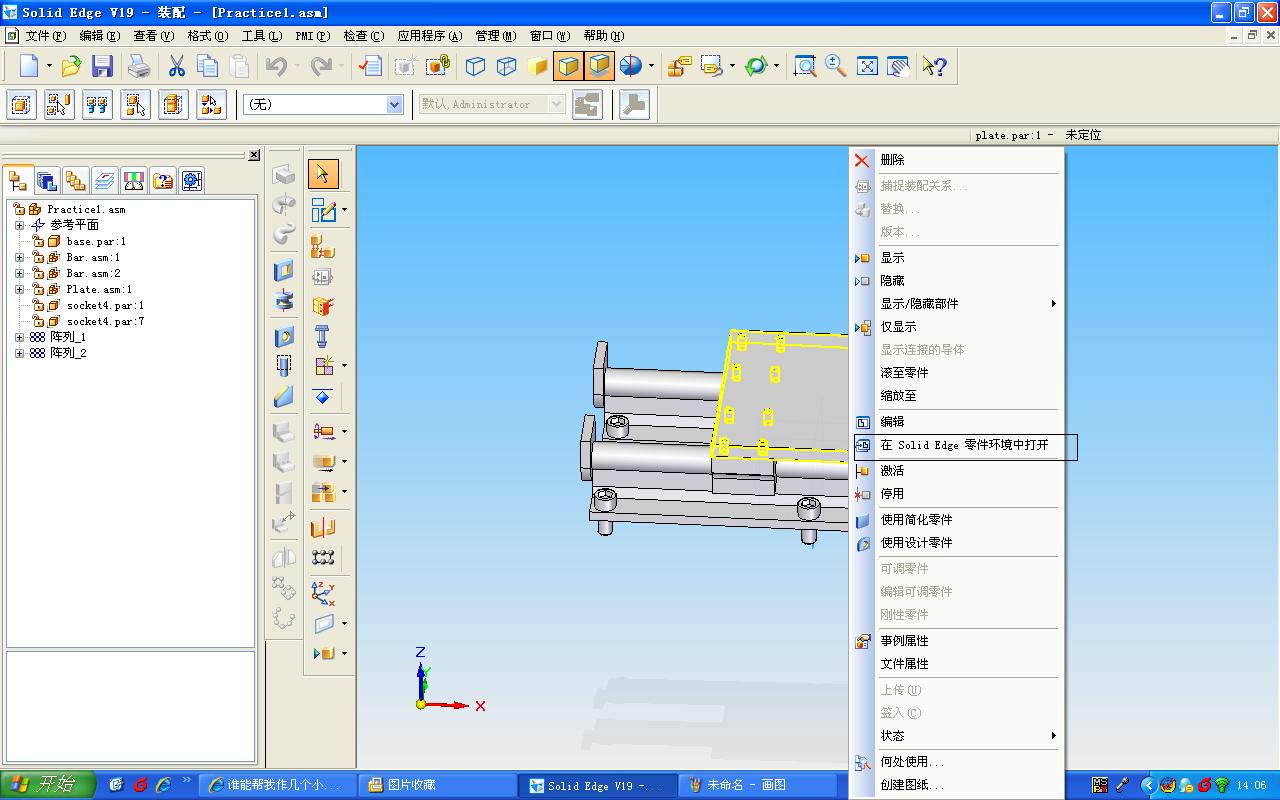The width and height of the screenshot is (1280, 800).
Task: Open the Parts Library tab icon in the side panel
Action: [47, 180]
